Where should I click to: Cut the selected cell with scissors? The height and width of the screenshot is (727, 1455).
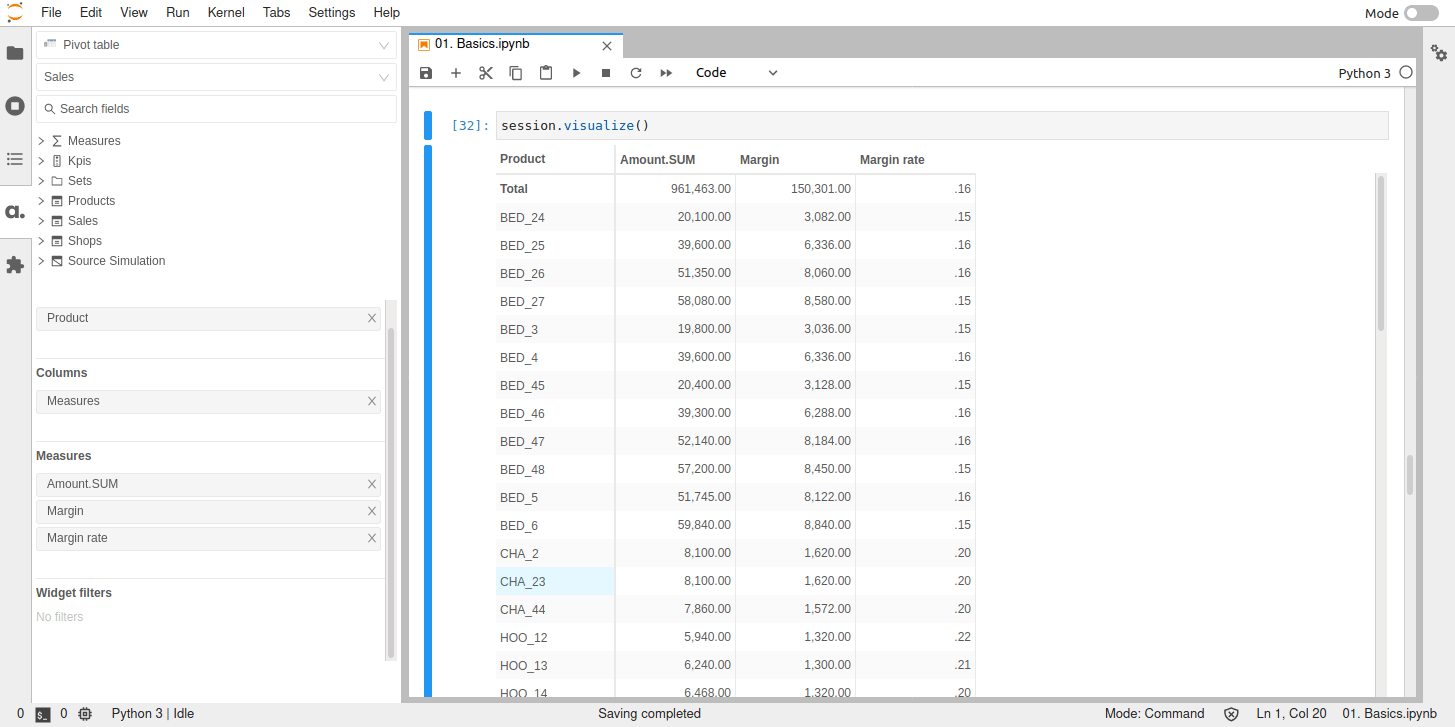click(x=486, y=73)
